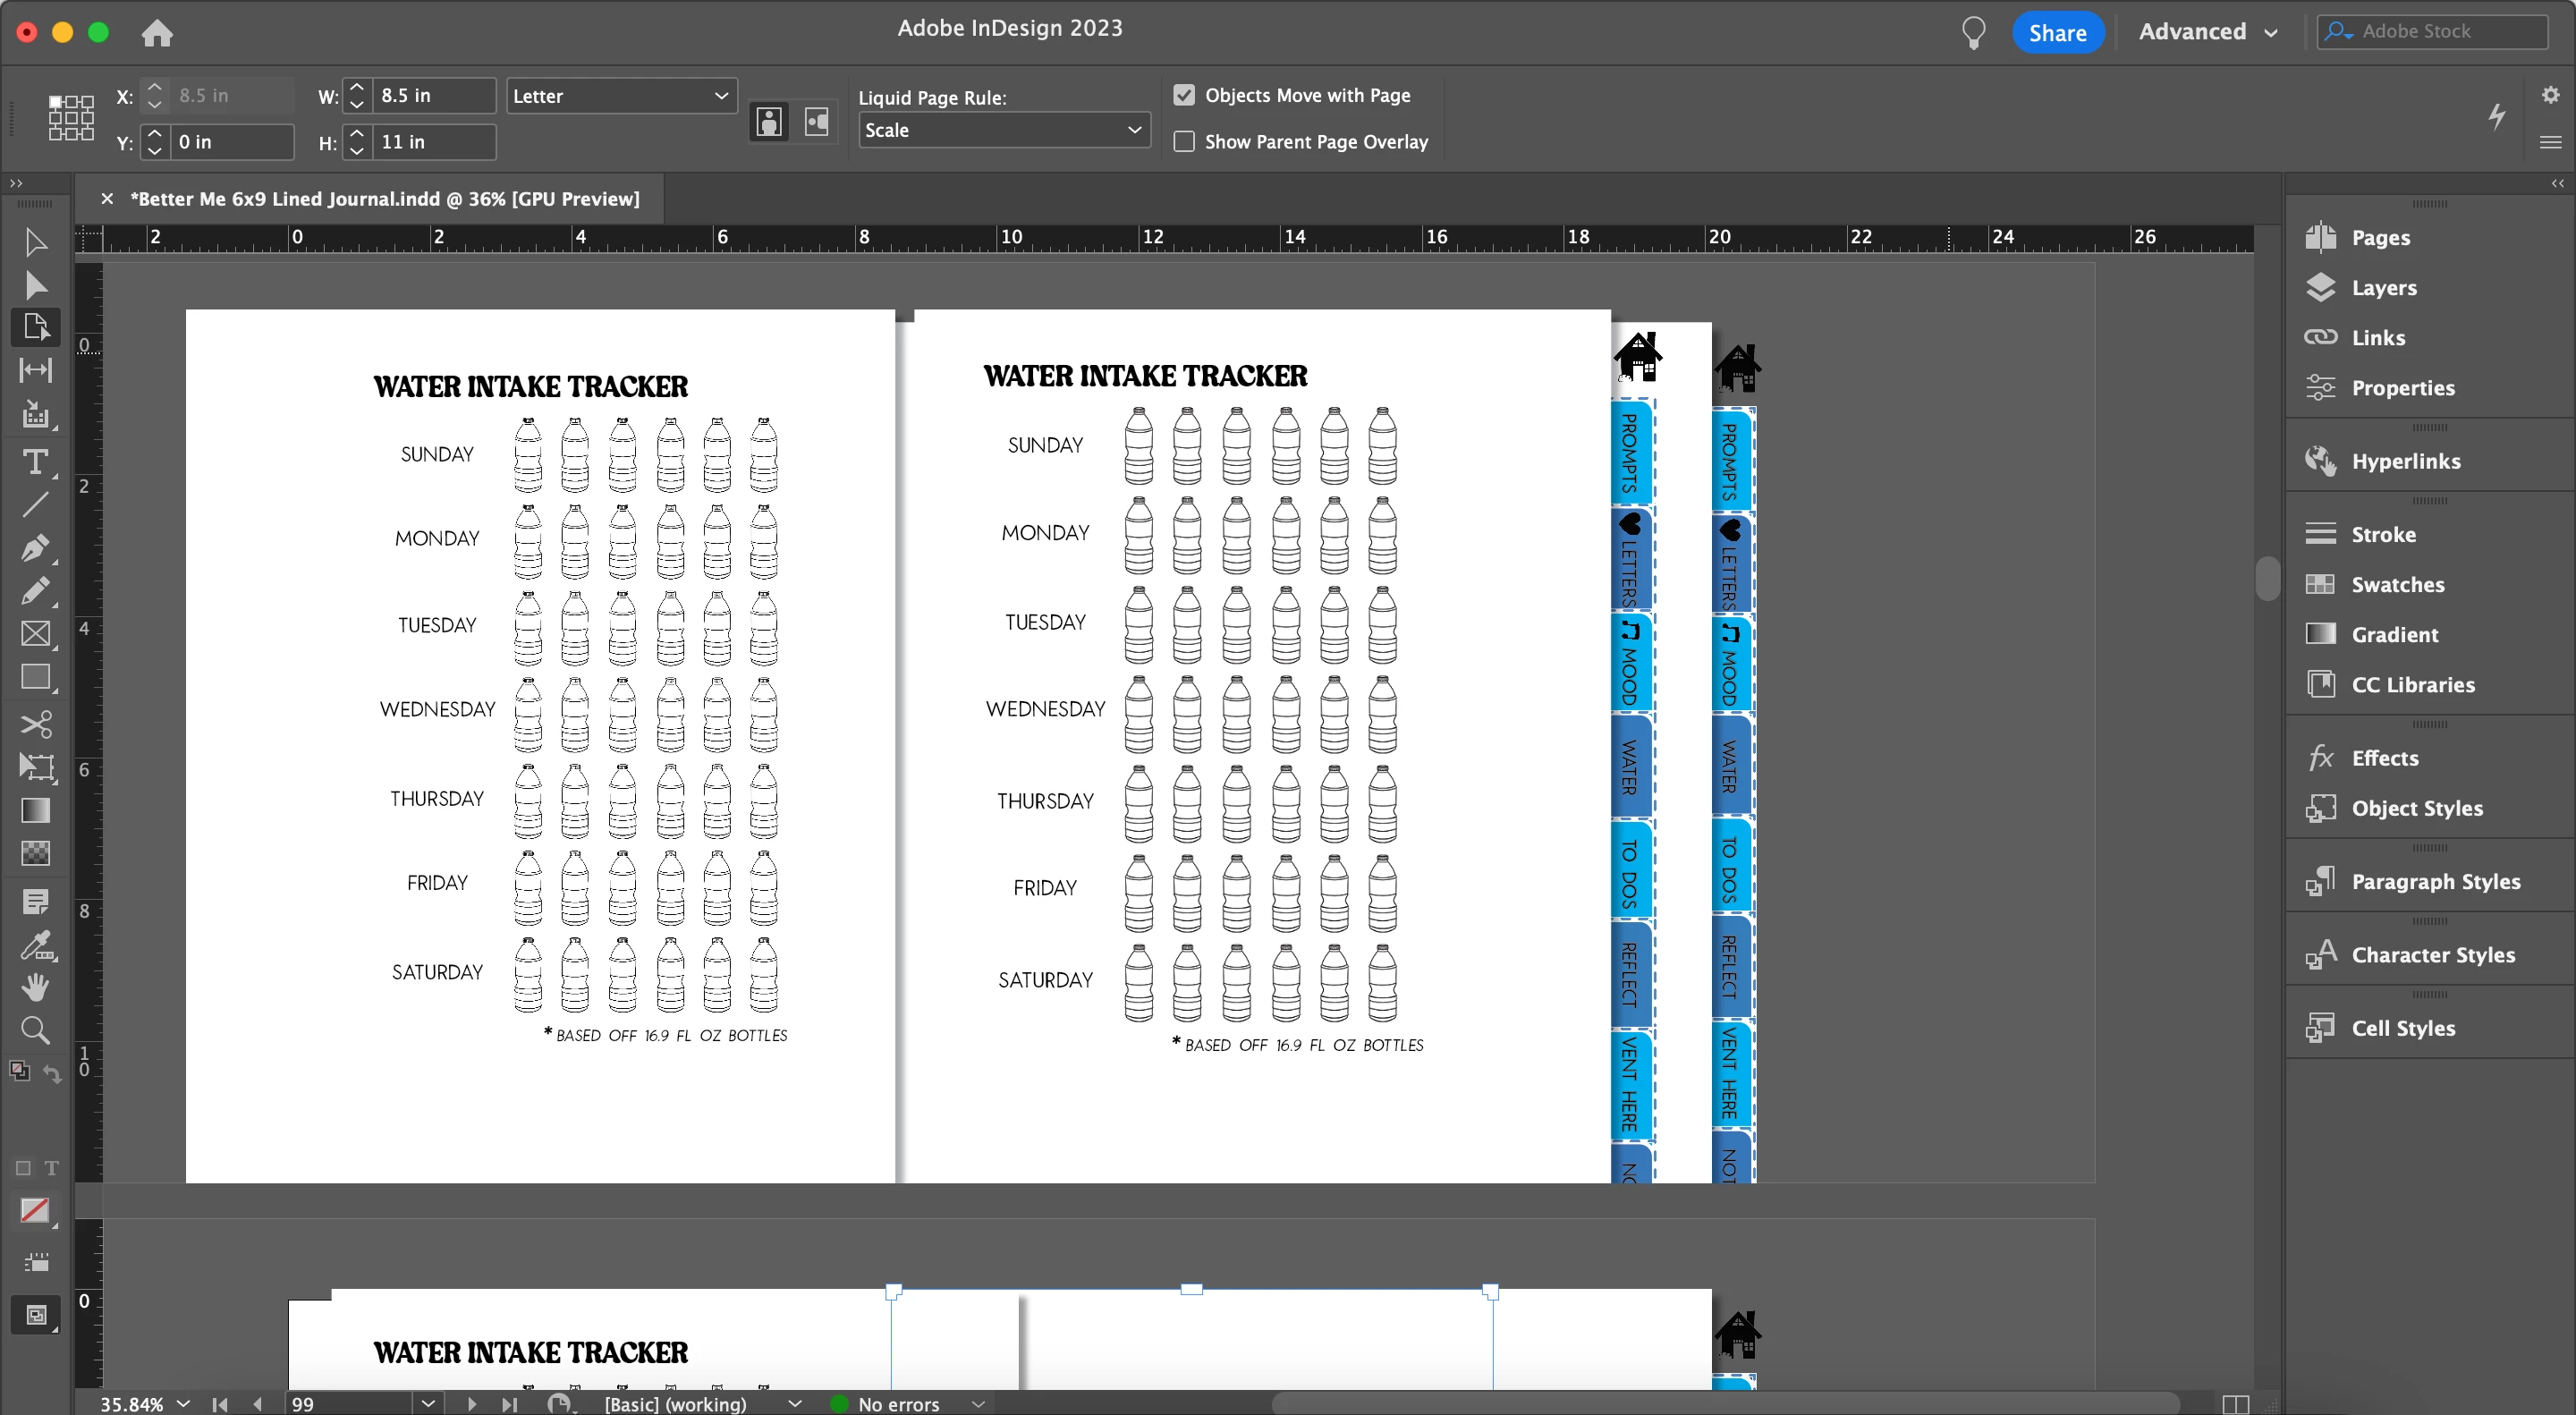Click the Share button
The height and width of the screenshot is (1415, 2576).
[2057, 32]
